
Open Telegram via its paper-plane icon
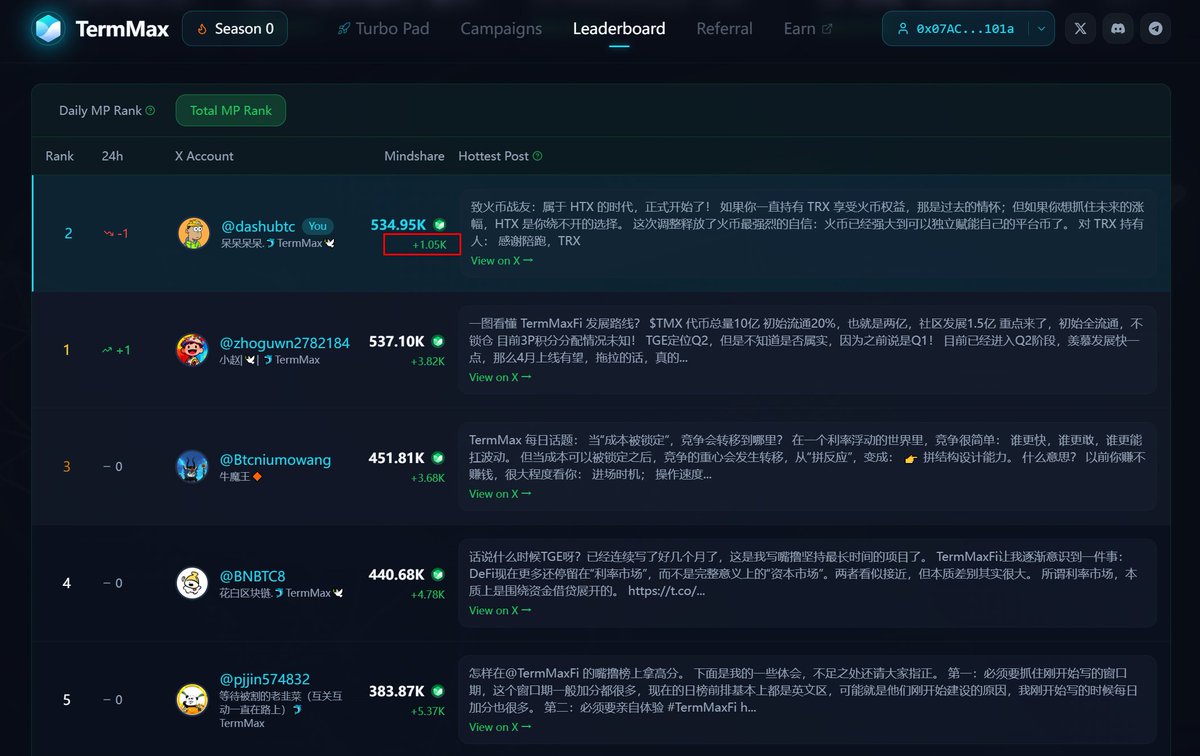tap(1156, 28)
